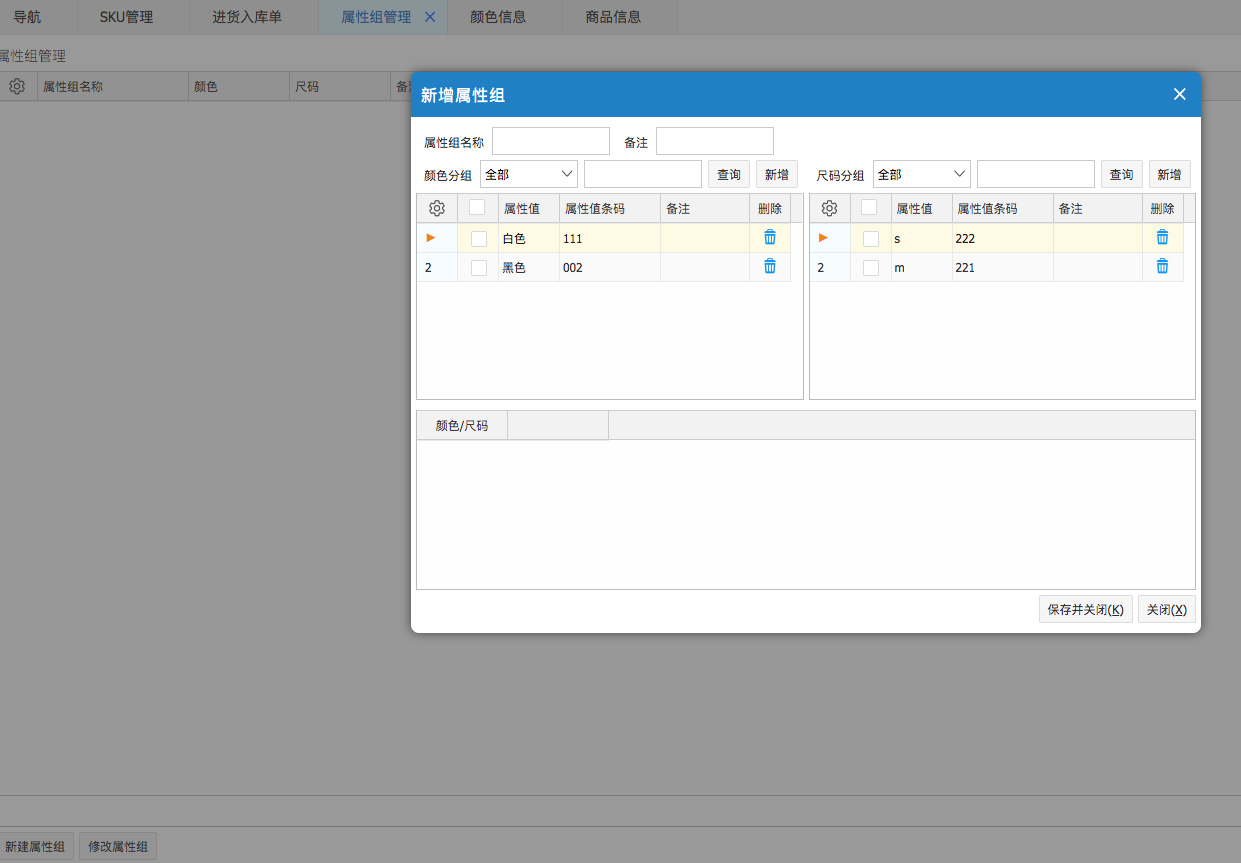The width and height of the screenshot is (1241, 863).
Task: Open size table settings gear icon
Action: (829, 209)
